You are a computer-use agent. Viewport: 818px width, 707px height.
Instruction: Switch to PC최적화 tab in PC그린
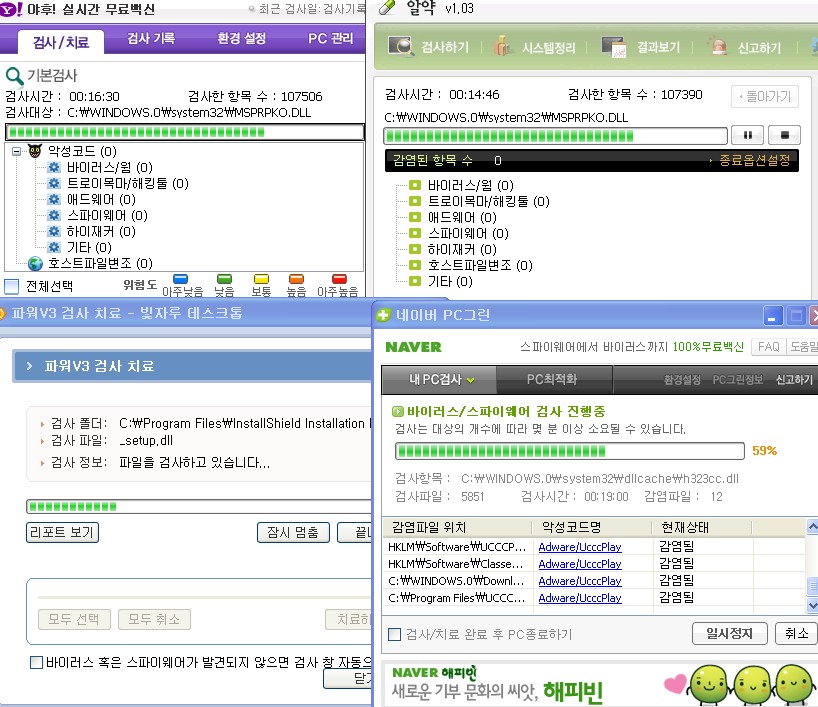tap(552, 380)
